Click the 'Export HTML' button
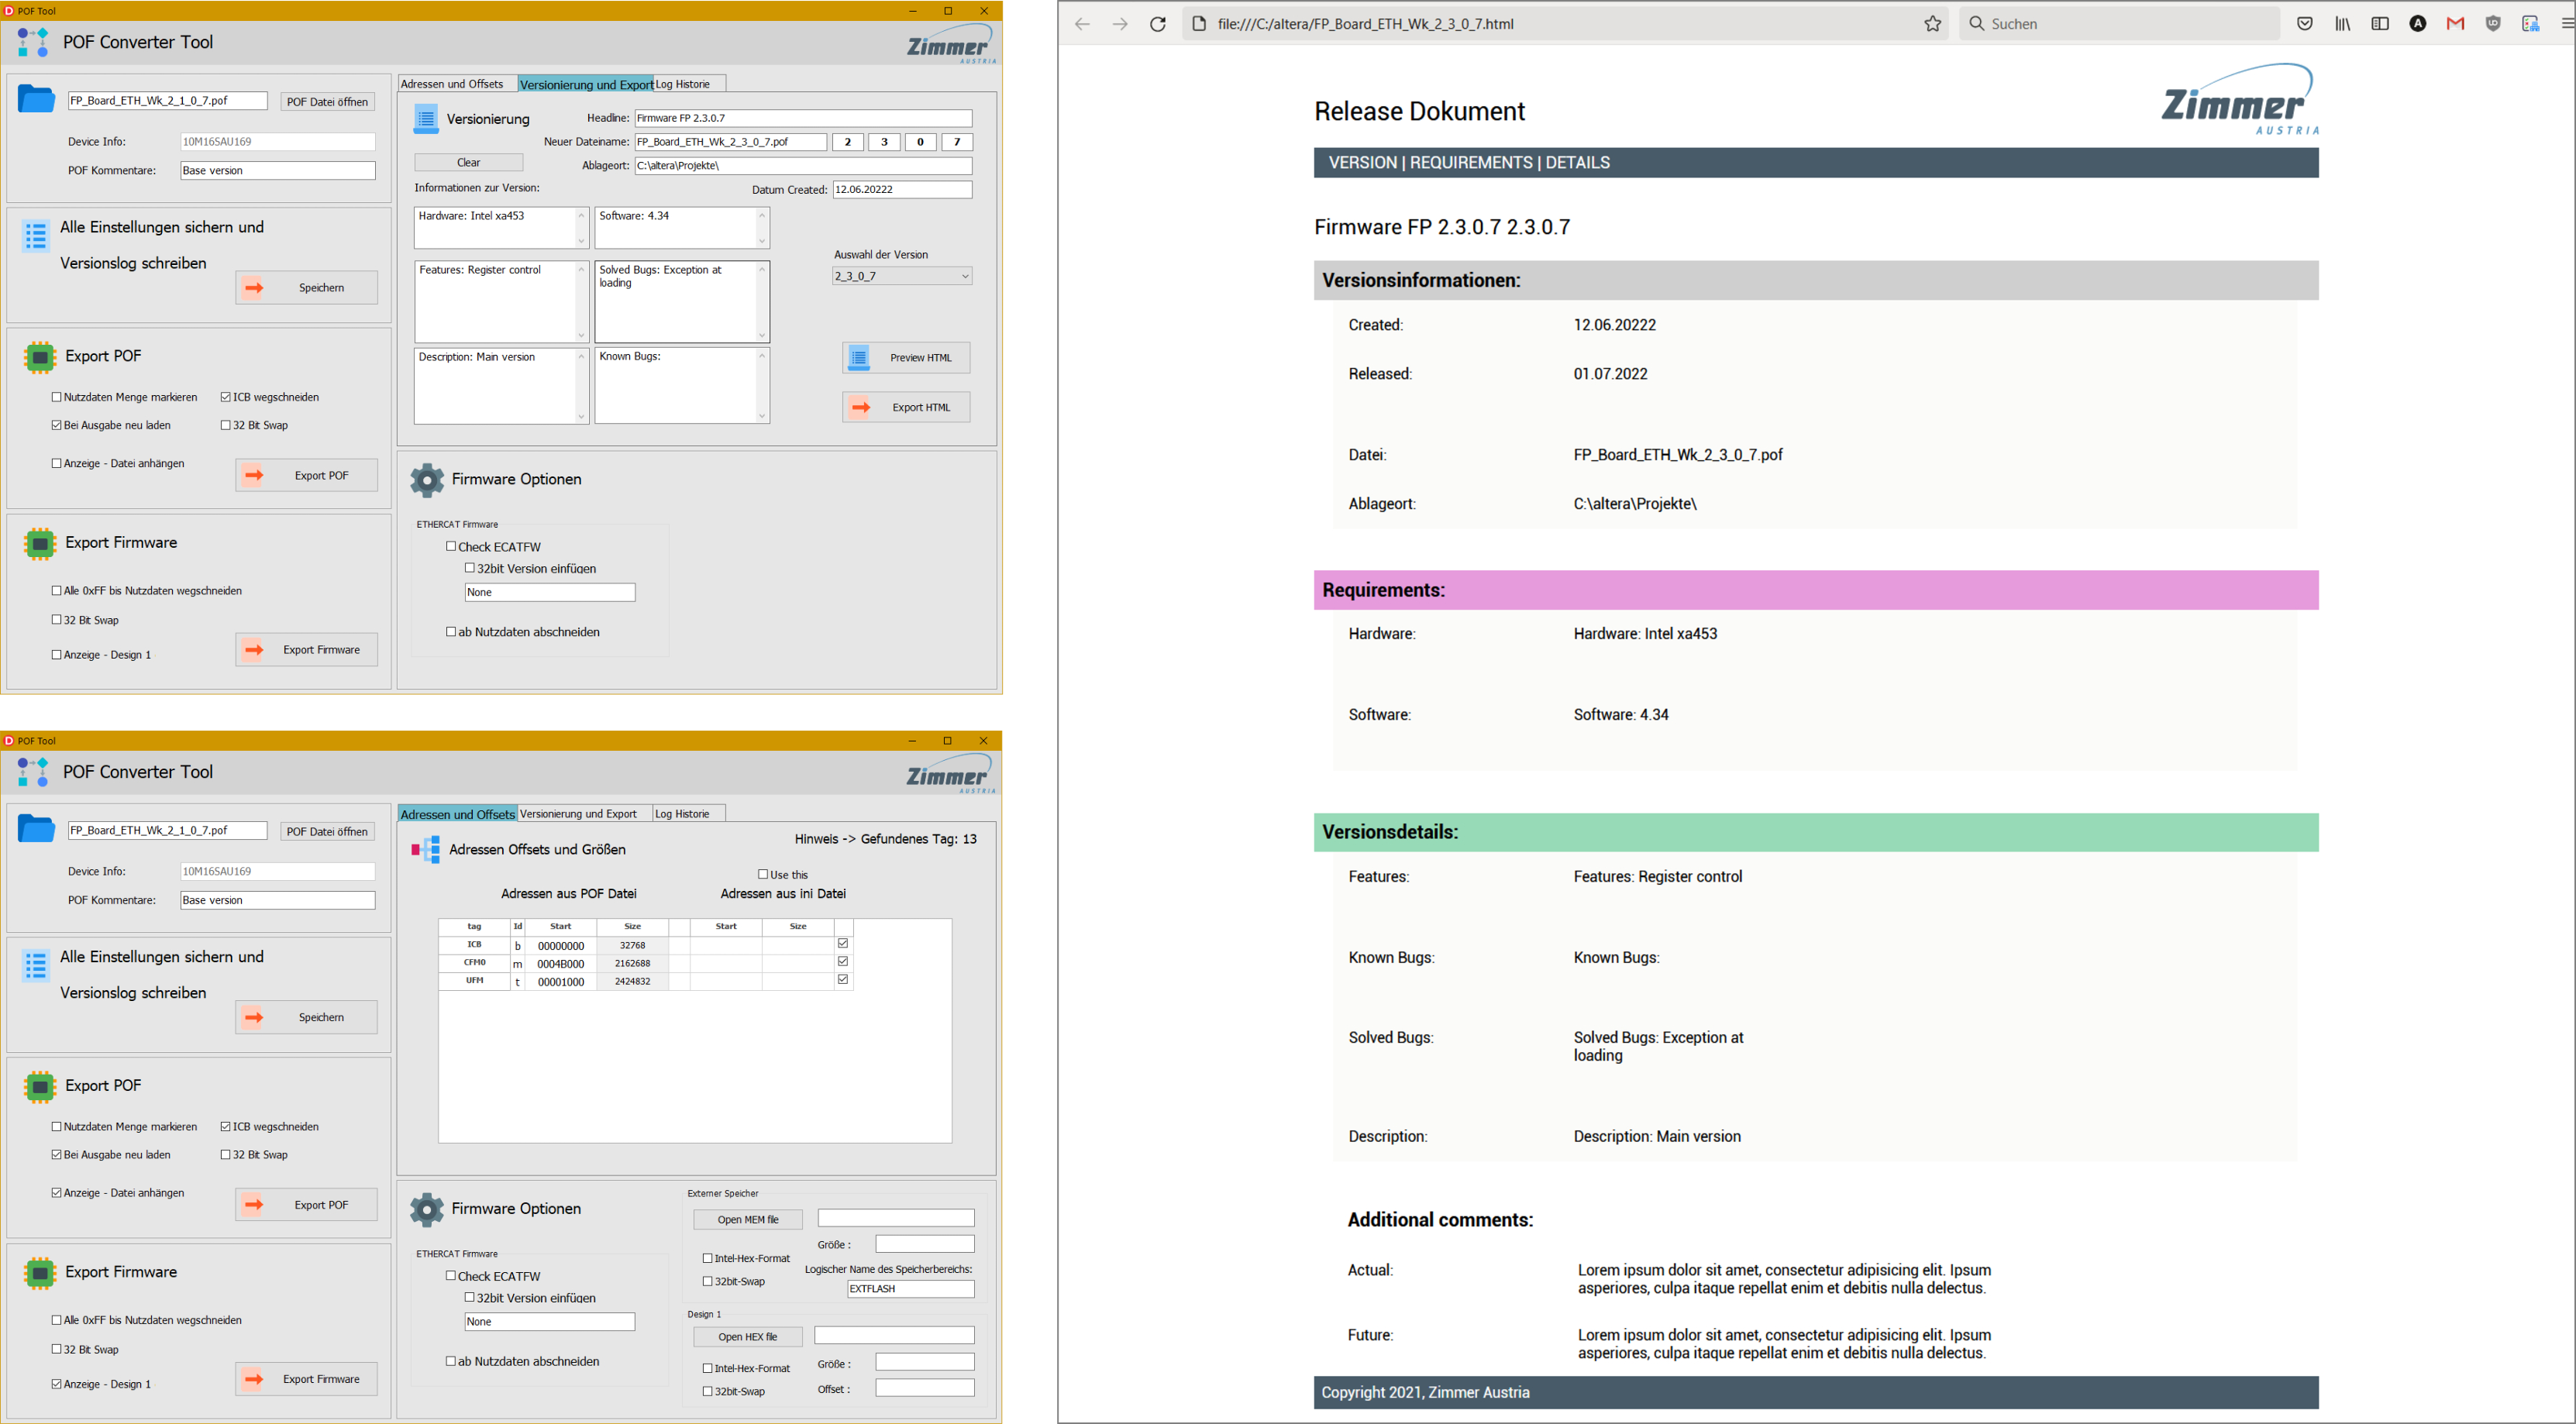Image resolution: width=2576 pixels, height=1424 pixels. (x=906, y=408)
